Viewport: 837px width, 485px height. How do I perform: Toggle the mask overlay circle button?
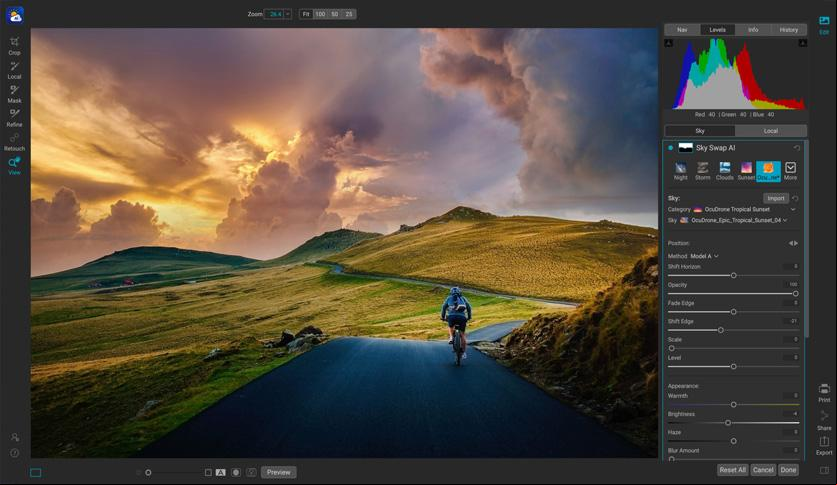pos(236,472)
